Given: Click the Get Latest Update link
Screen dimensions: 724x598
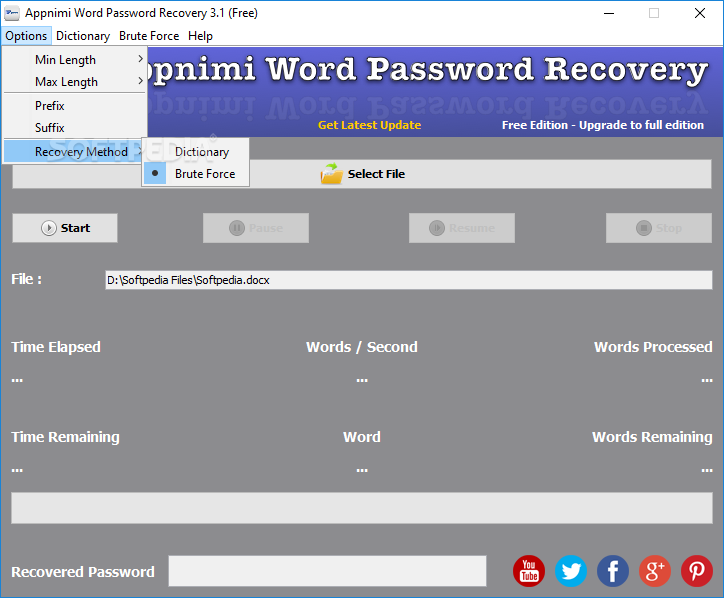Looking at the screenshot, I should 369,125.
